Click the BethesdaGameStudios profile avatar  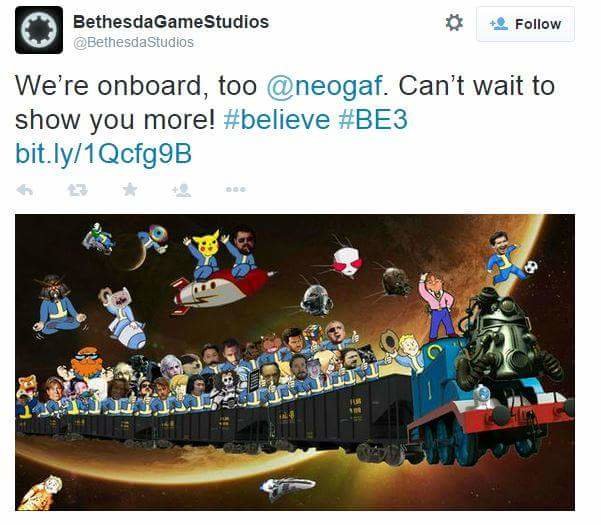point(39,30)
